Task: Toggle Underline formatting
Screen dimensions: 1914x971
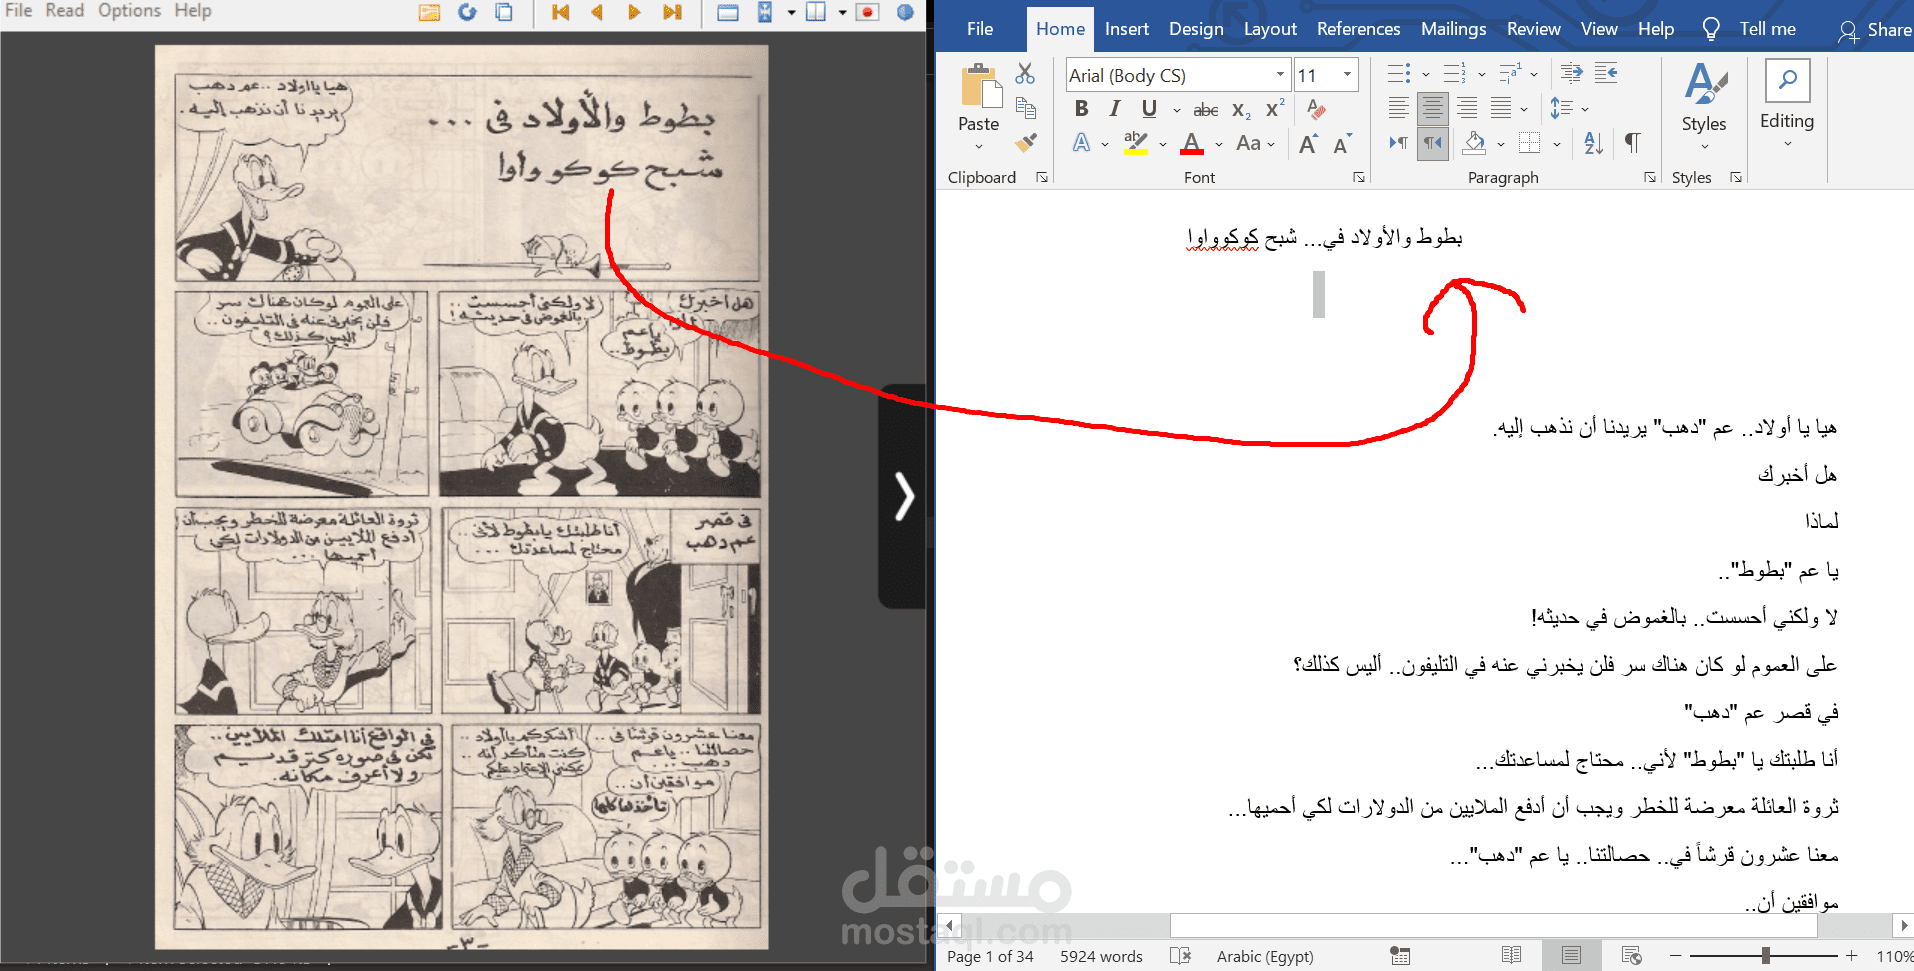Action: coord(1149,108)
